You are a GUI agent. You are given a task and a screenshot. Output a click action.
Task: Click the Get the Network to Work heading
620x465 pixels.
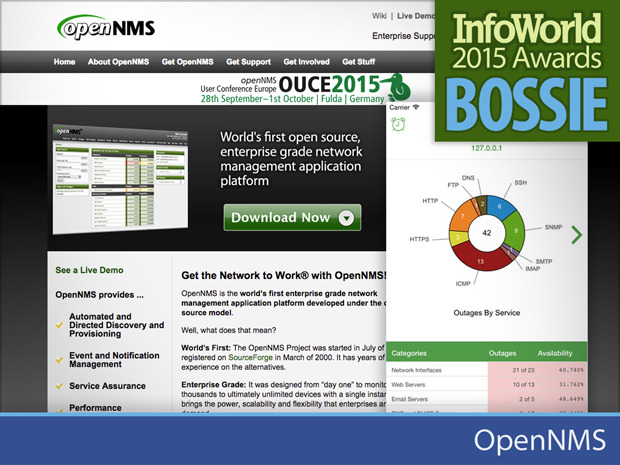coord(284,276)
